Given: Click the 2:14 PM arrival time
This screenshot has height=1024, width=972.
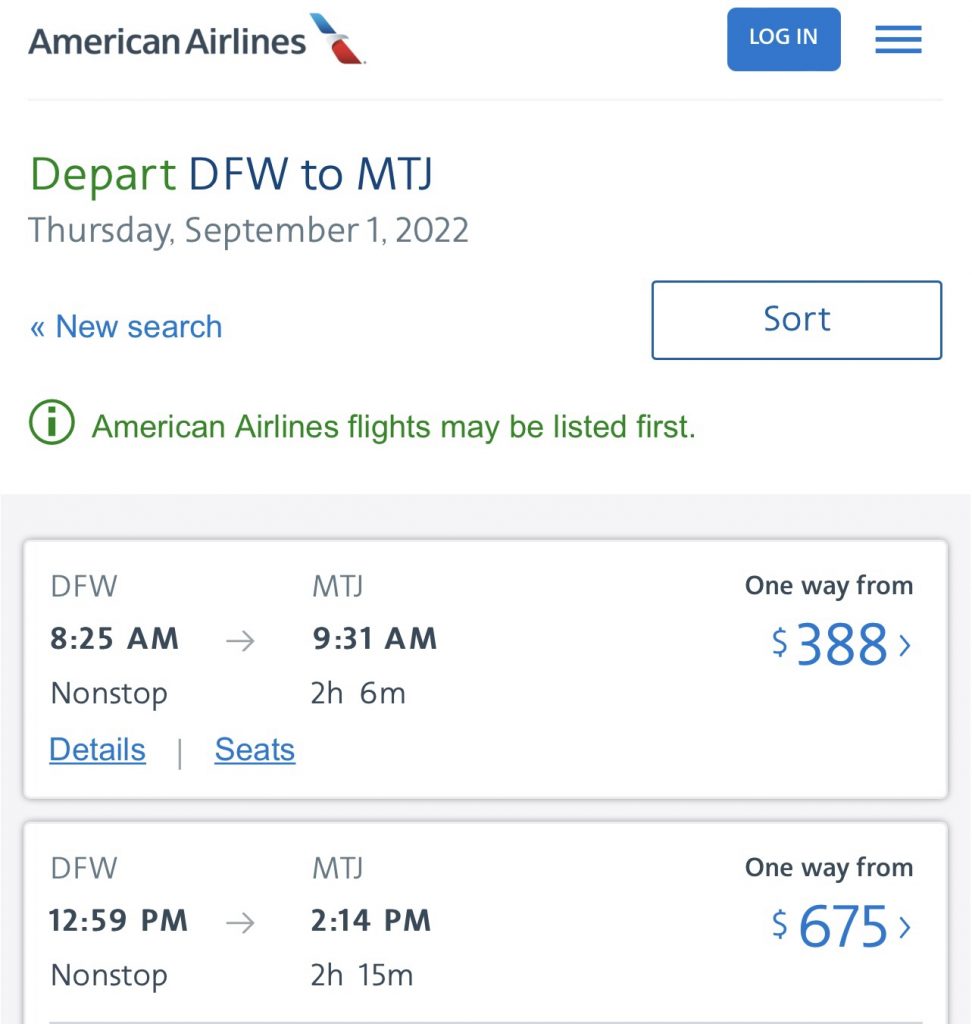Looking at the screenshot, I should 371,921.
